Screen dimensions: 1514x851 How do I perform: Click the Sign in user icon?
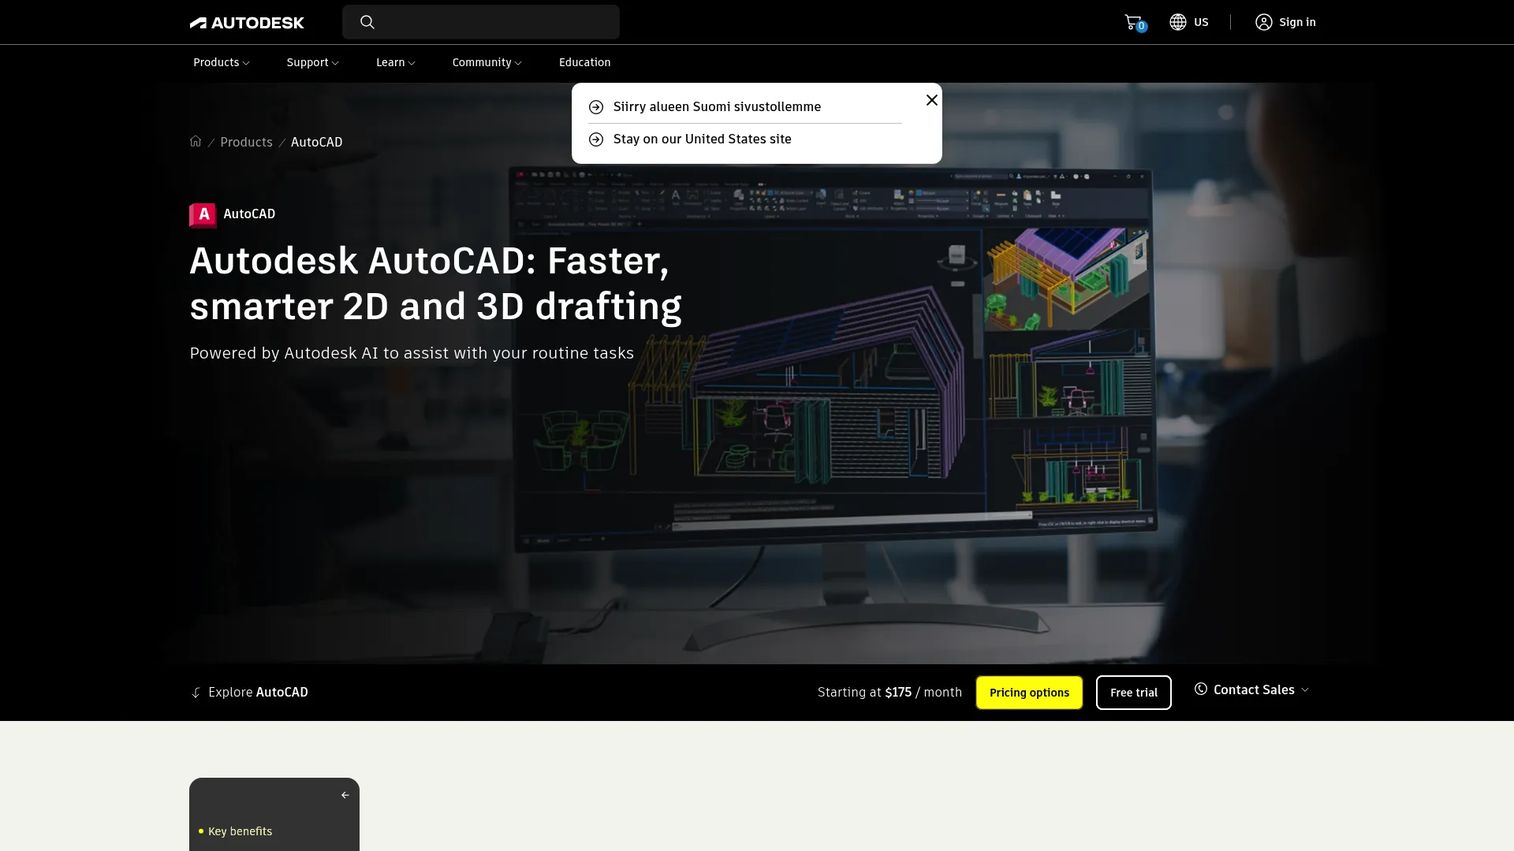click(x=1264, y=22)
